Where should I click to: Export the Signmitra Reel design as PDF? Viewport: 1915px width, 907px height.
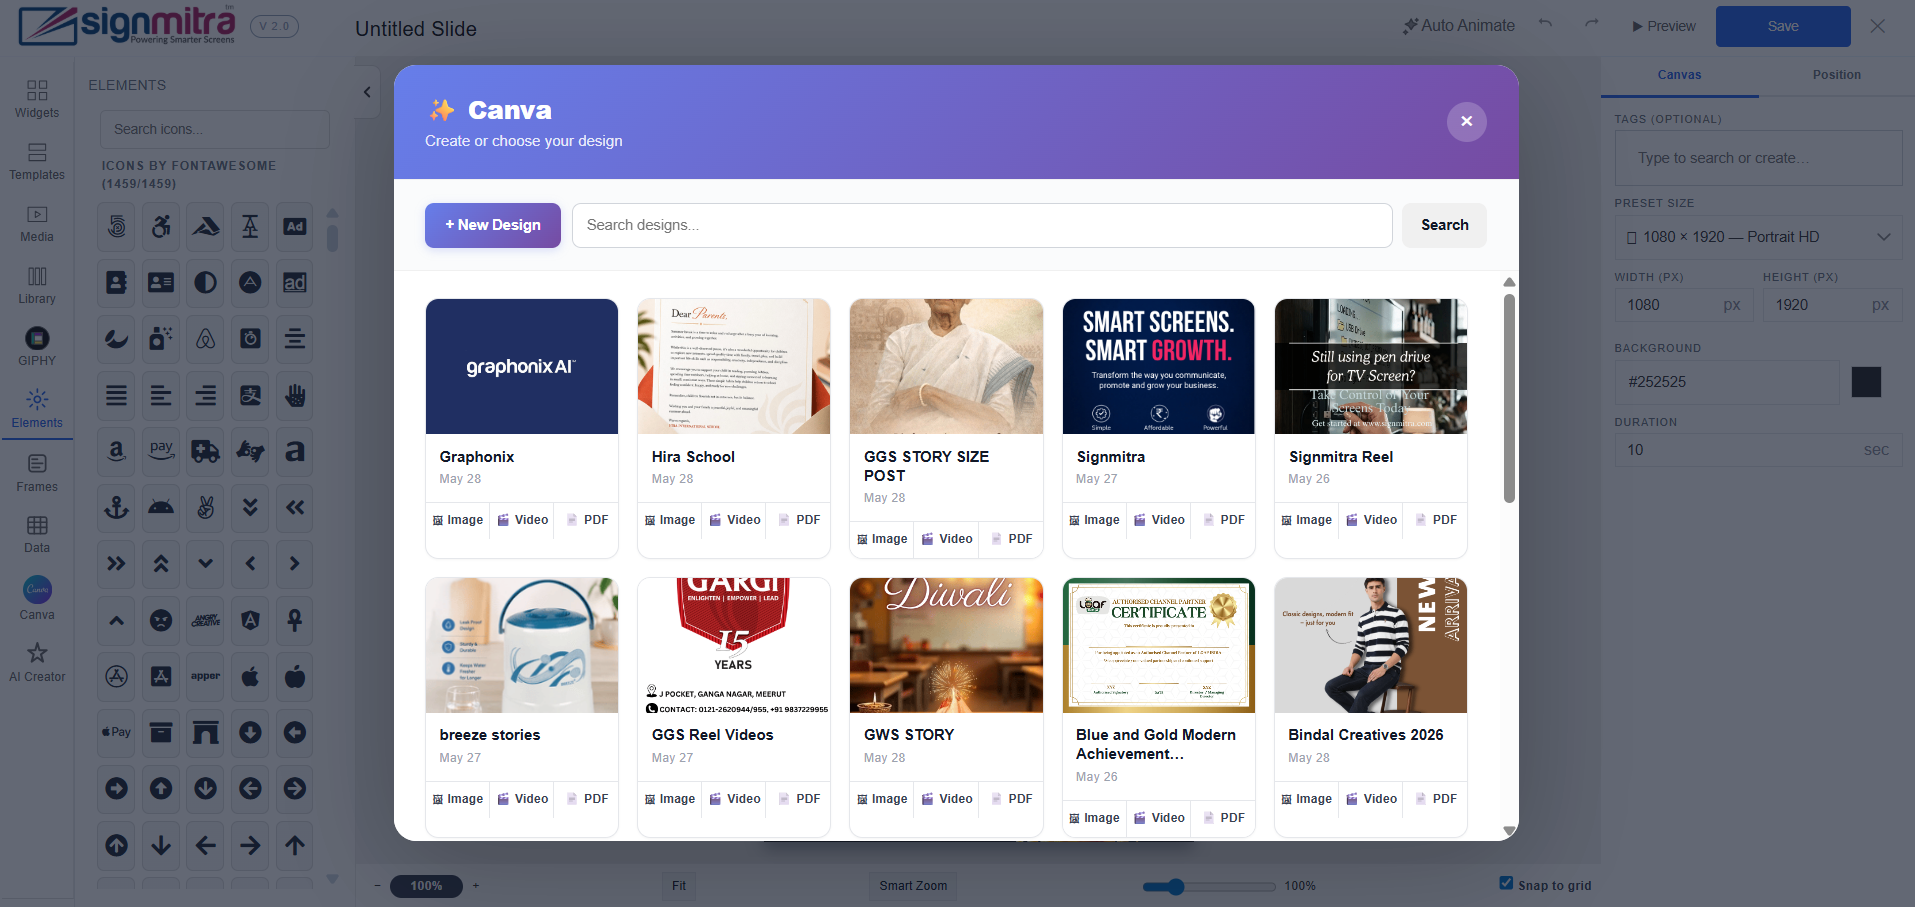[x=1436, y=520]
